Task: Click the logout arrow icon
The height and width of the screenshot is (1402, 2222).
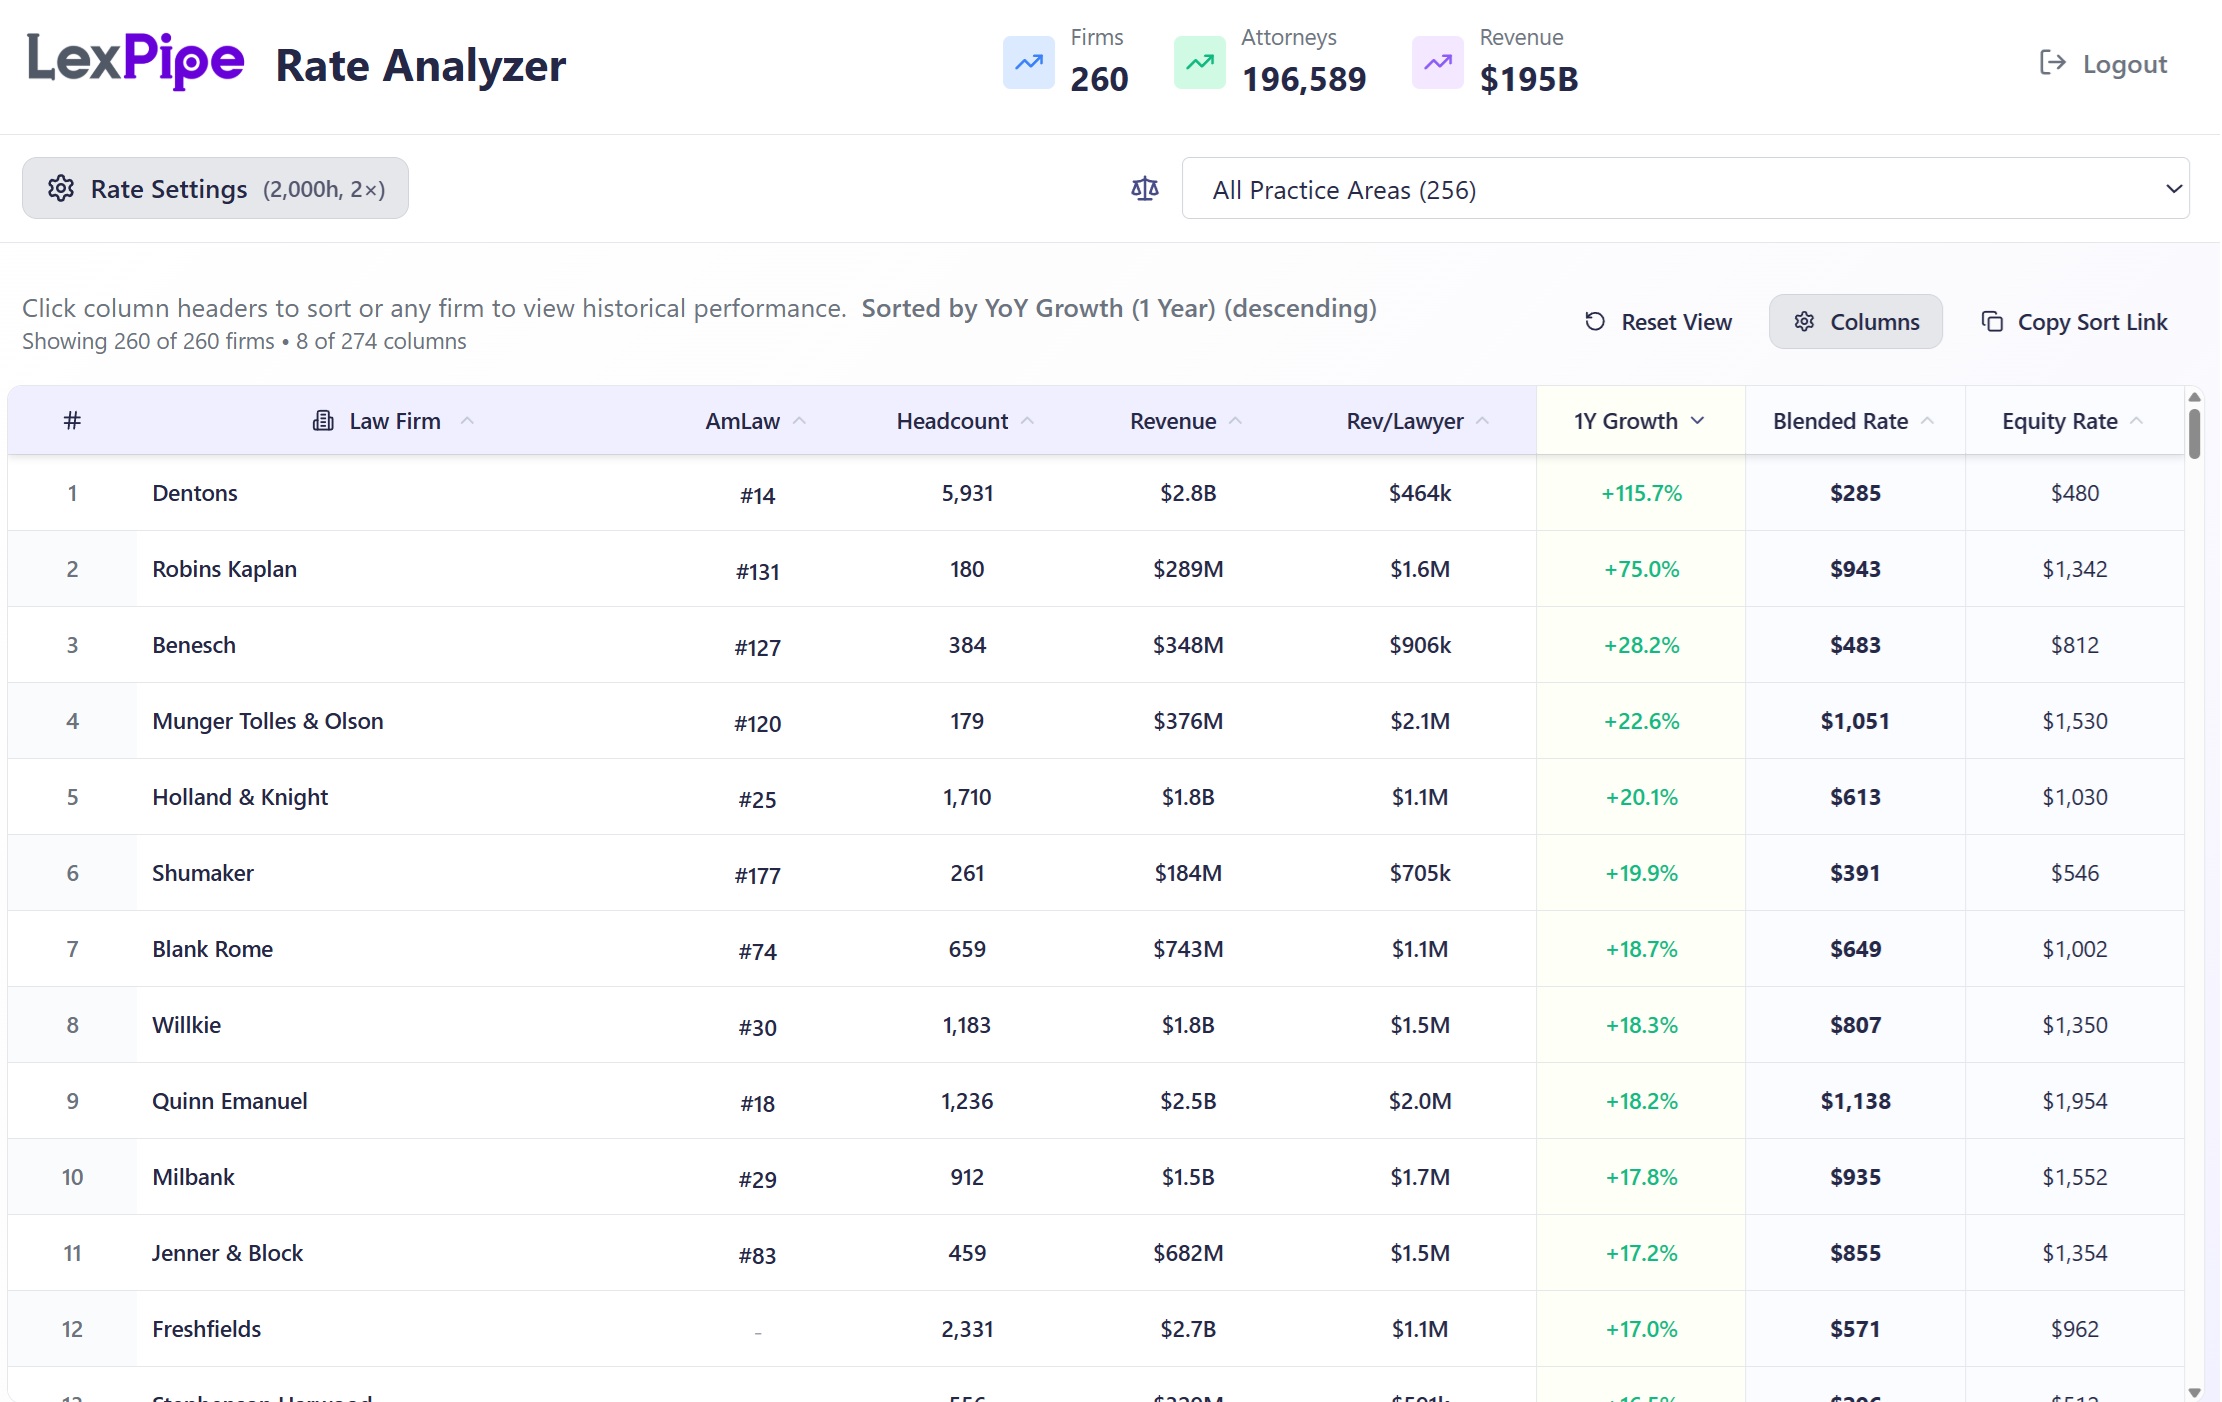Action: point(2052,63)
